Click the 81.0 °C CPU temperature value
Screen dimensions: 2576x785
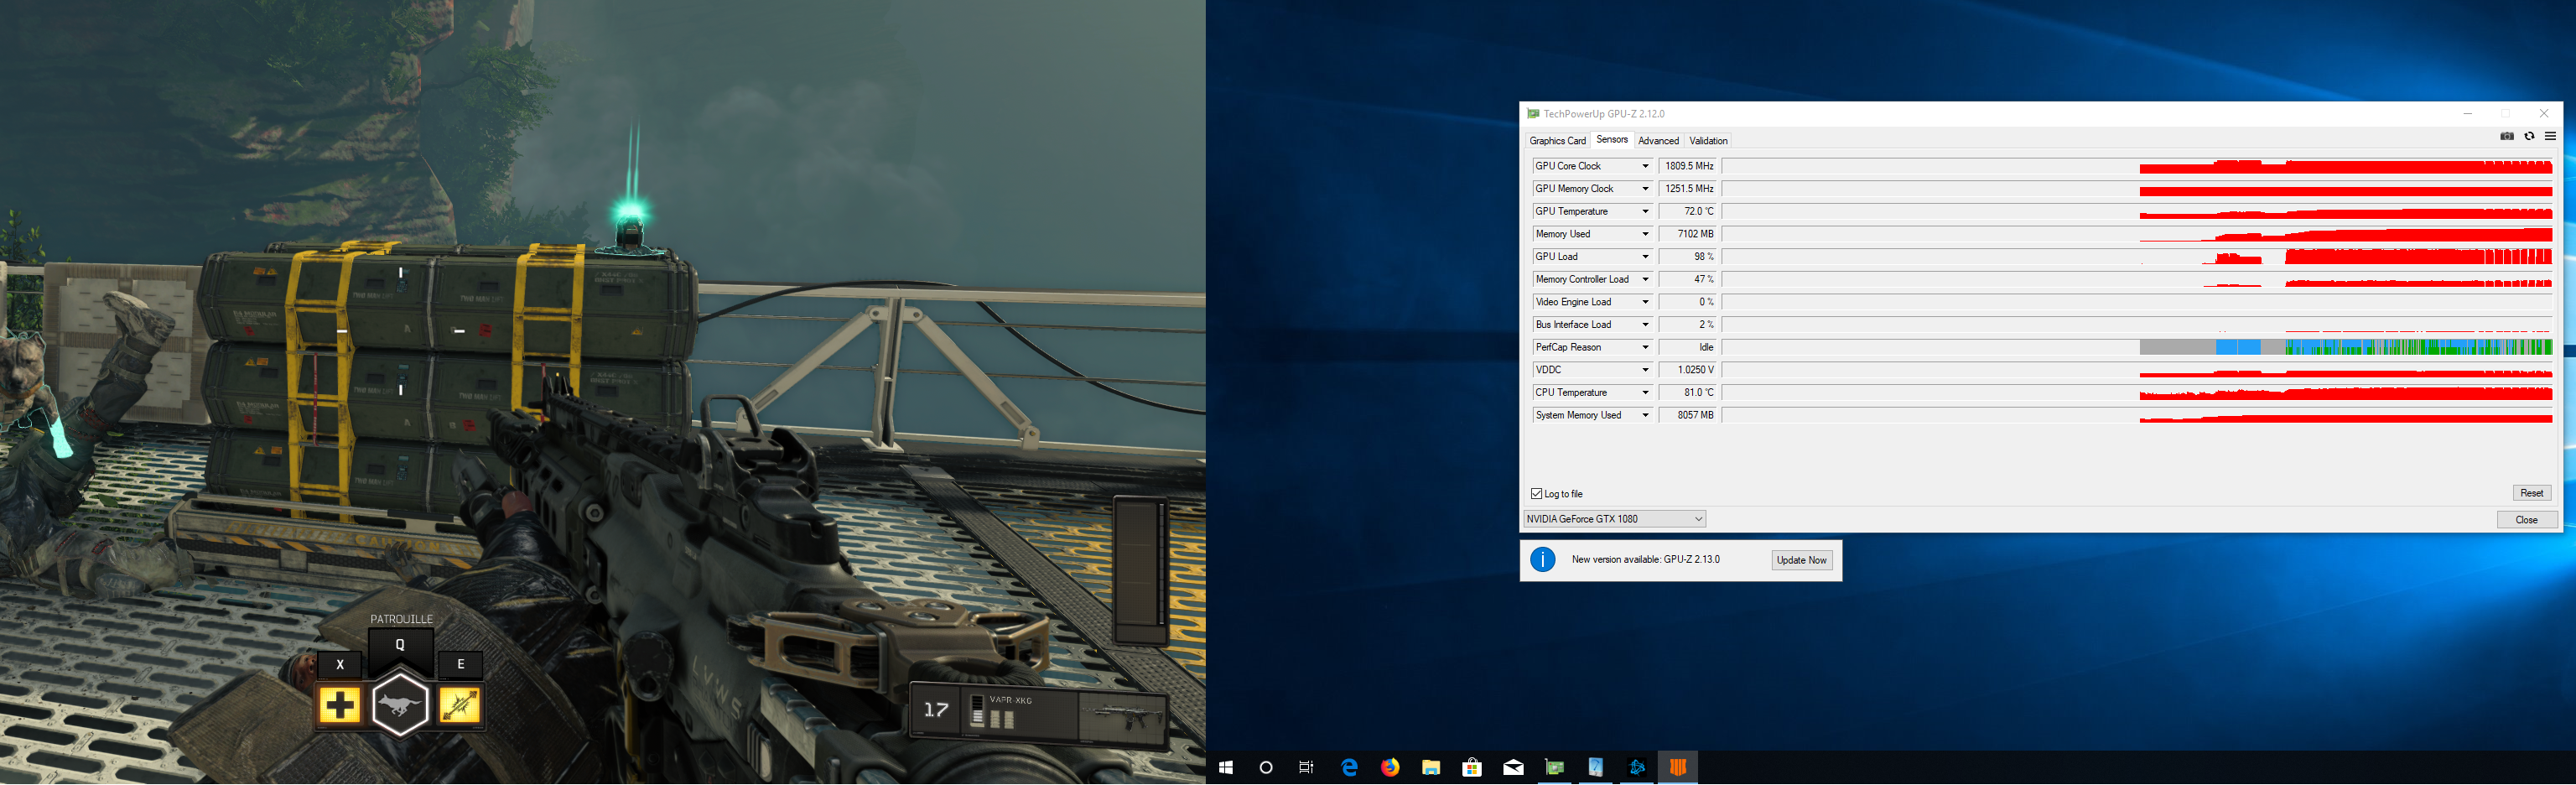[x=1689, y=393]
